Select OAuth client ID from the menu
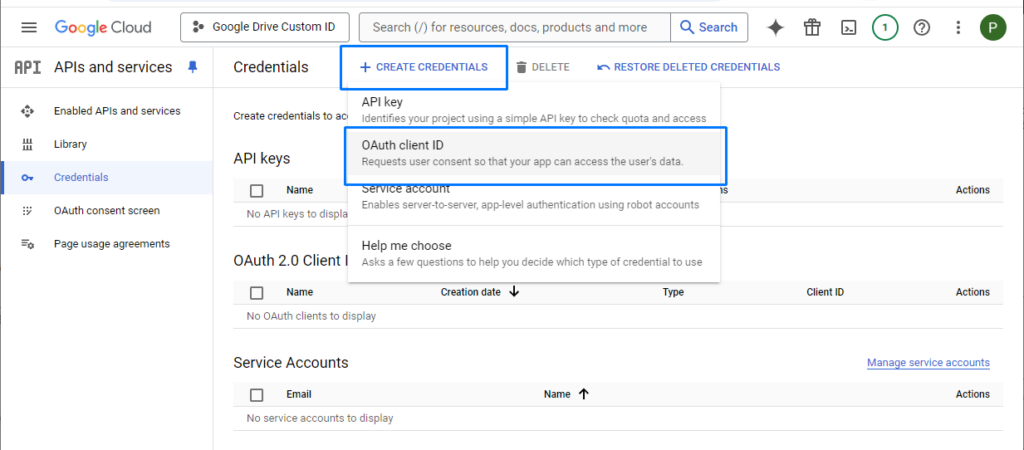The image size is (1024, 450). click(x=534, y=153)
